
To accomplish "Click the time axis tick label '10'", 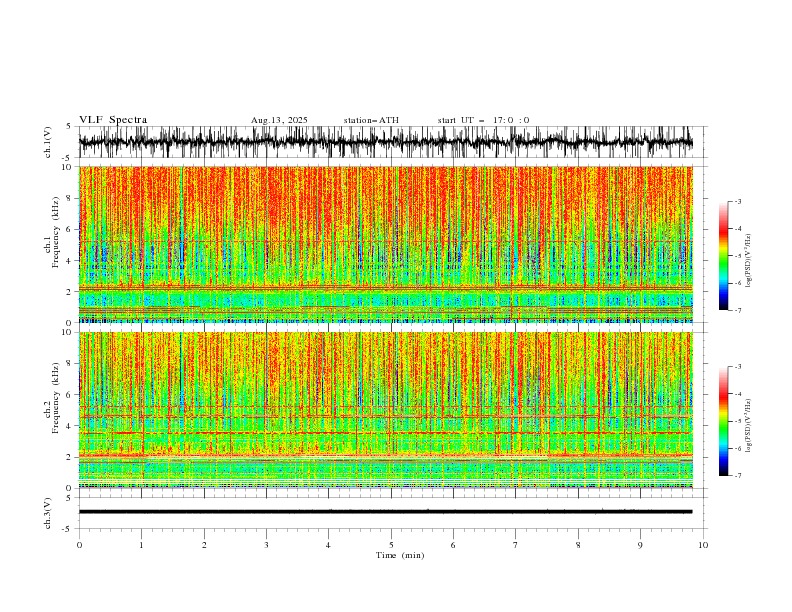I will click(703, 545).
